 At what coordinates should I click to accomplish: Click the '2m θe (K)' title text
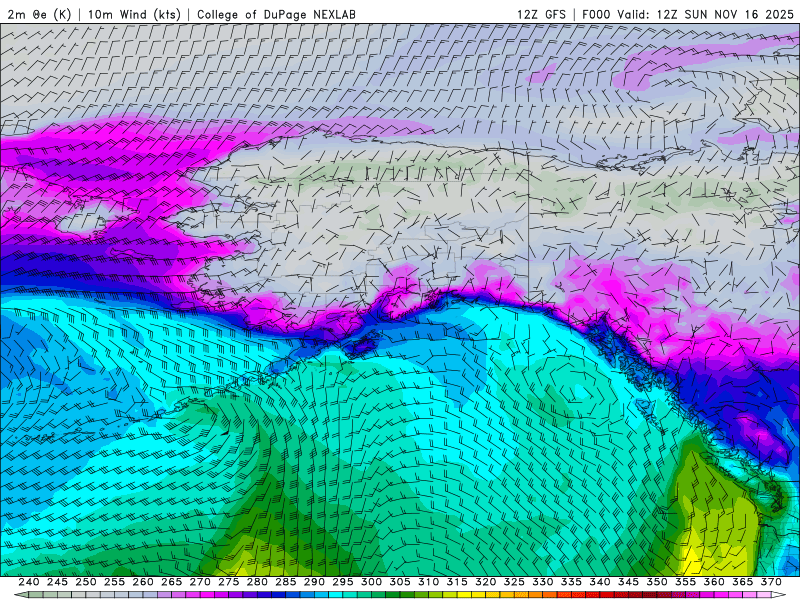[x=39, y=14]
